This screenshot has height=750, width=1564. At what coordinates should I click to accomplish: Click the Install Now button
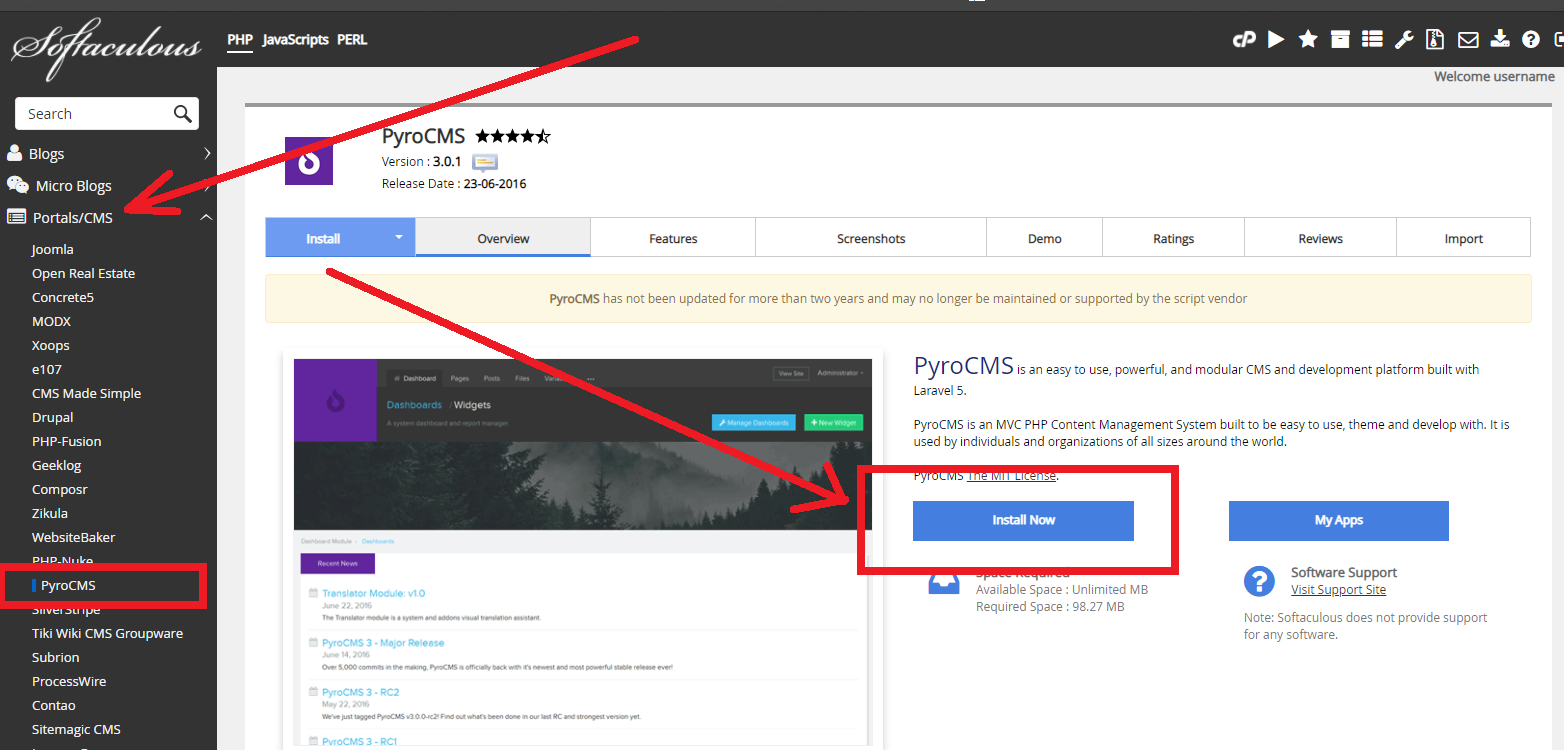[1022, 520]
